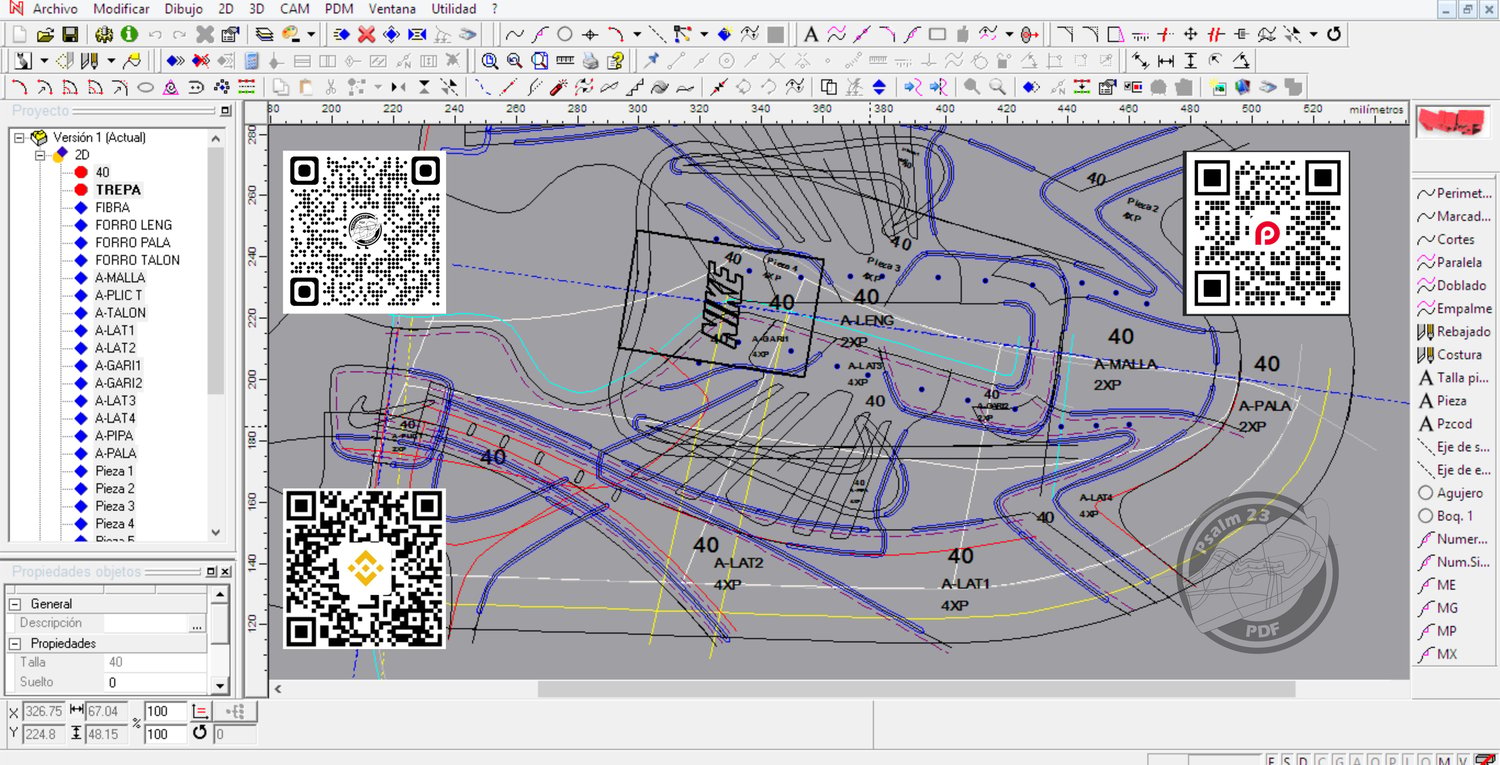Click the Suelto value field

156,683
